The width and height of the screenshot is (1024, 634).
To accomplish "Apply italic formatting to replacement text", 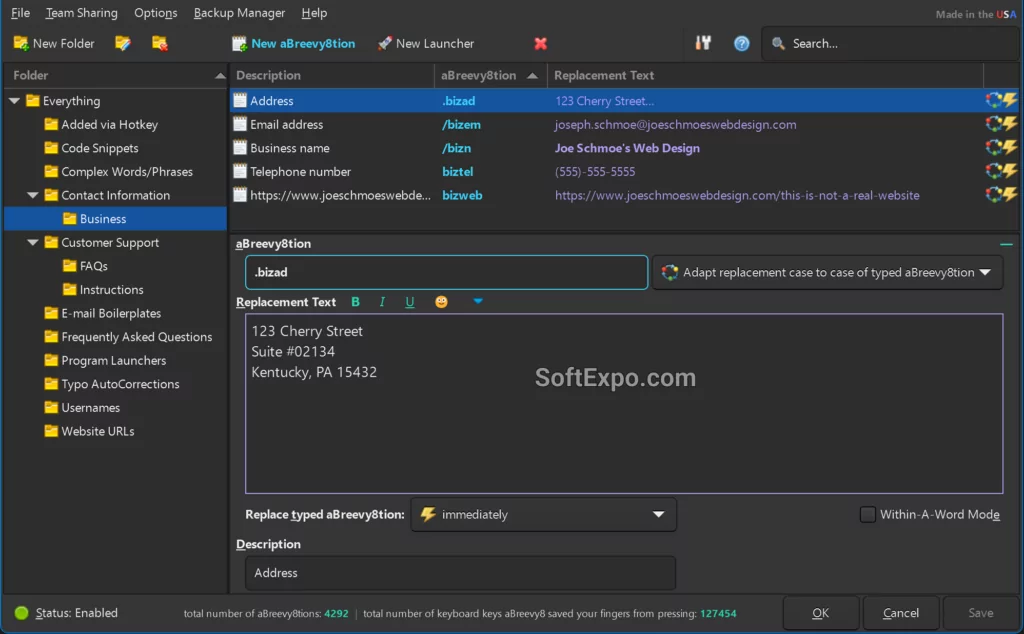I will (382, 302).
